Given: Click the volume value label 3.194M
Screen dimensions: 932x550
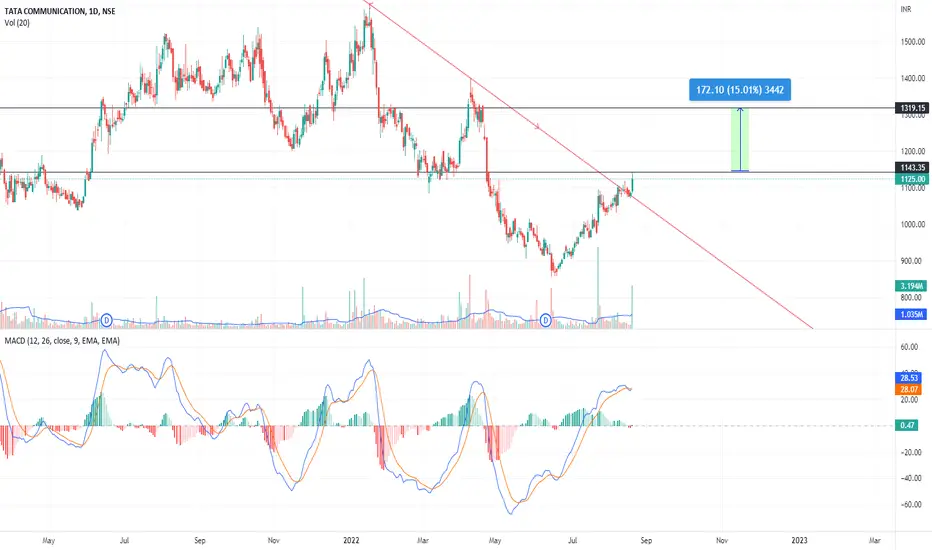Looking at the screenshot, I should pos(911,286).
